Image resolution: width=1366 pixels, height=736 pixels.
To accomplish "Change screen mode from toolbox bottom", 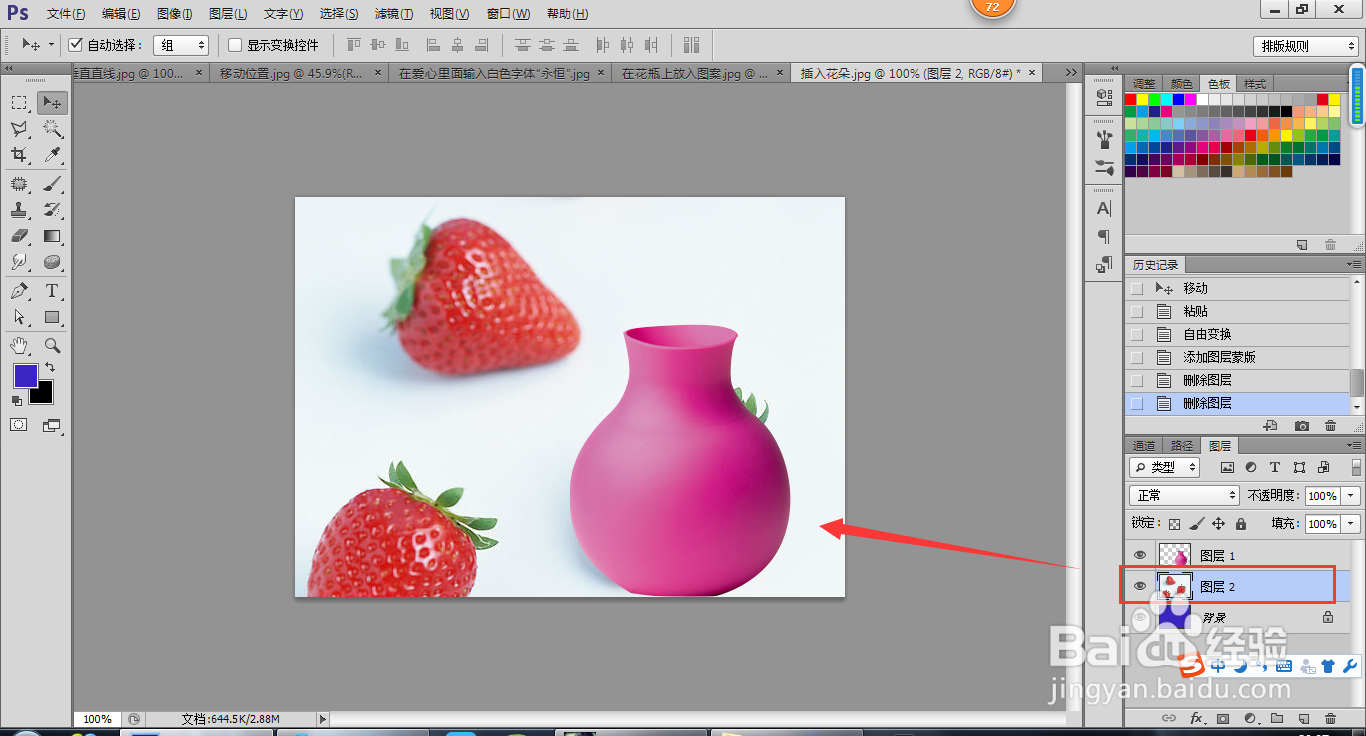I will [52, 425].
